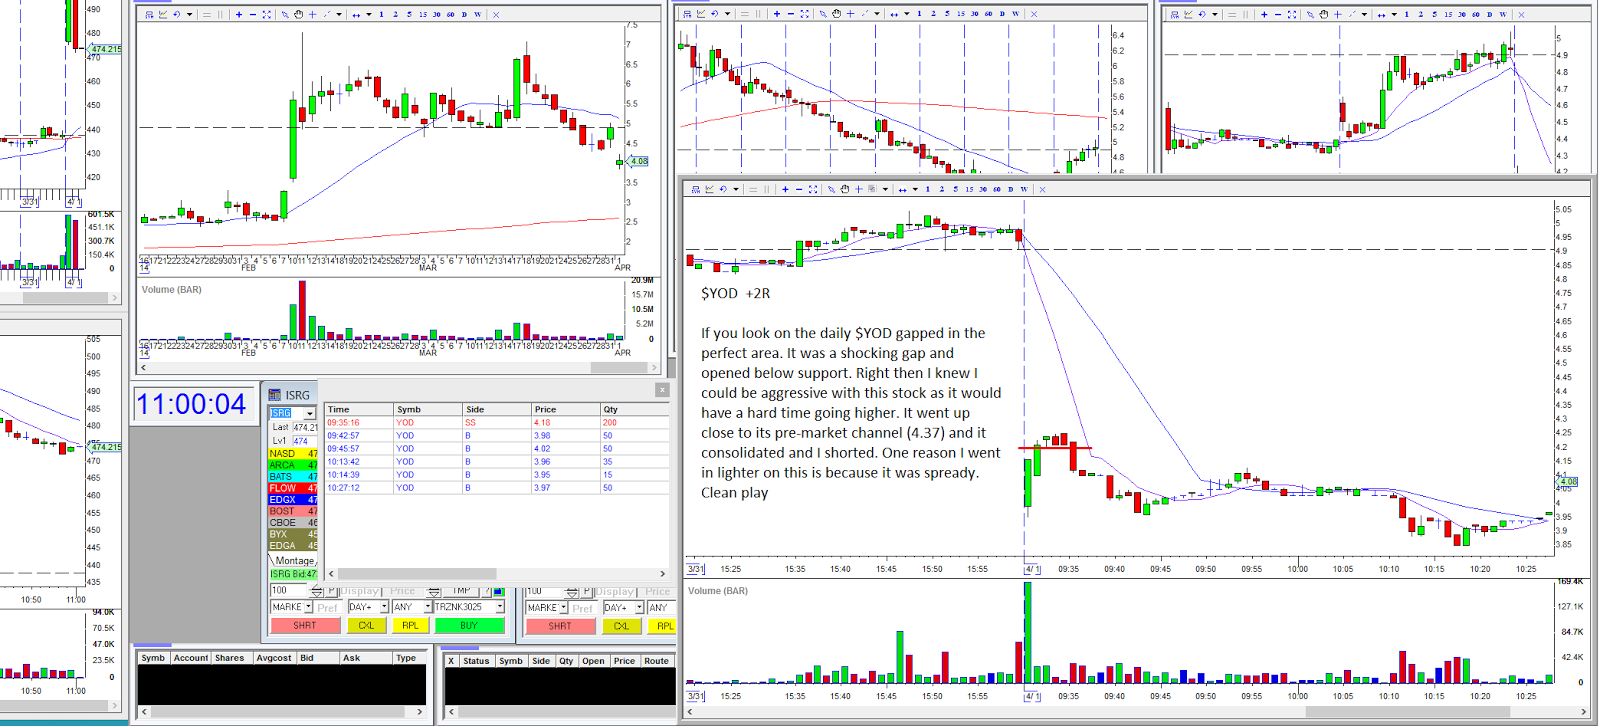Open DAY+ dropdown in second order panel
The width and height of the screenshot is (1600, 726).
639,607
